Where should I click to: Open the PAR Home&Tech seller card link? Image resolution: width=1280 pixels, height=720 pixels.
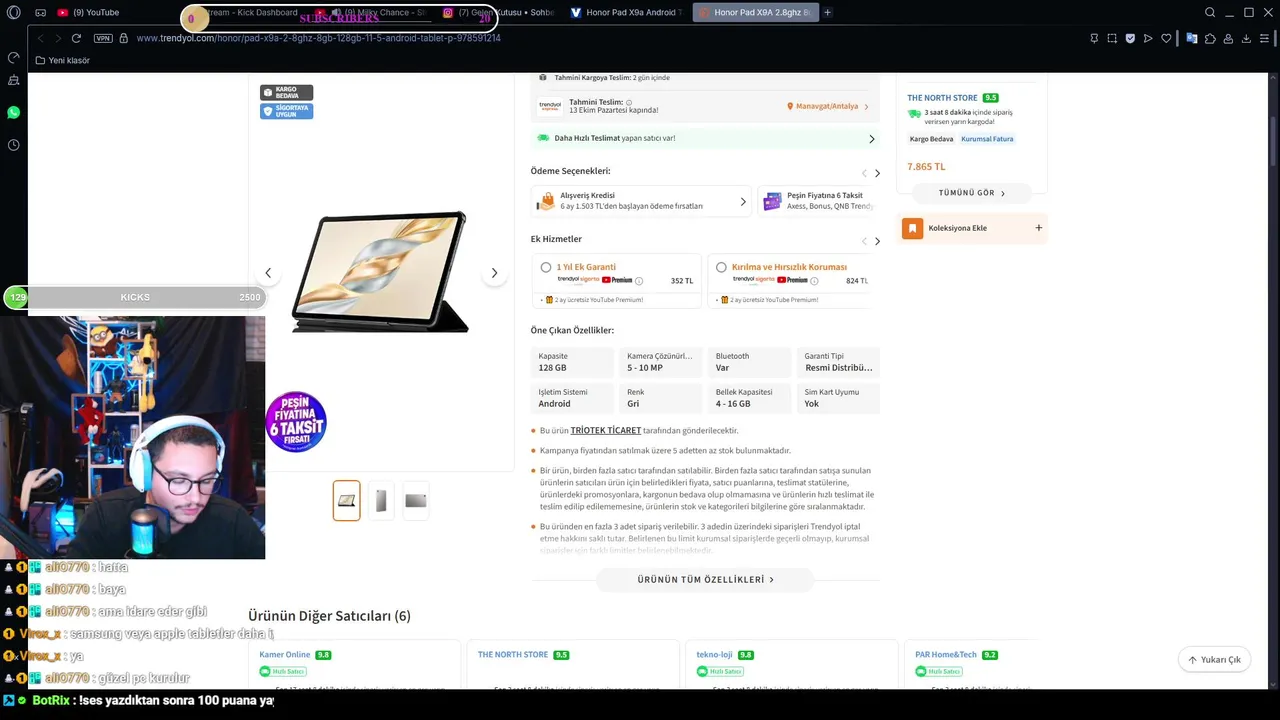click(946, 655)
